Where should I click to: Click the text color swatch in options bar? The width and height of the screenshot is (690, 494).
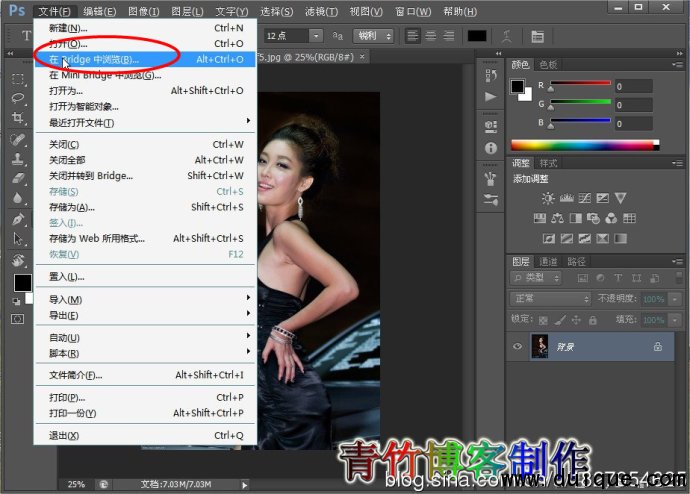click(x=477, y=36)
